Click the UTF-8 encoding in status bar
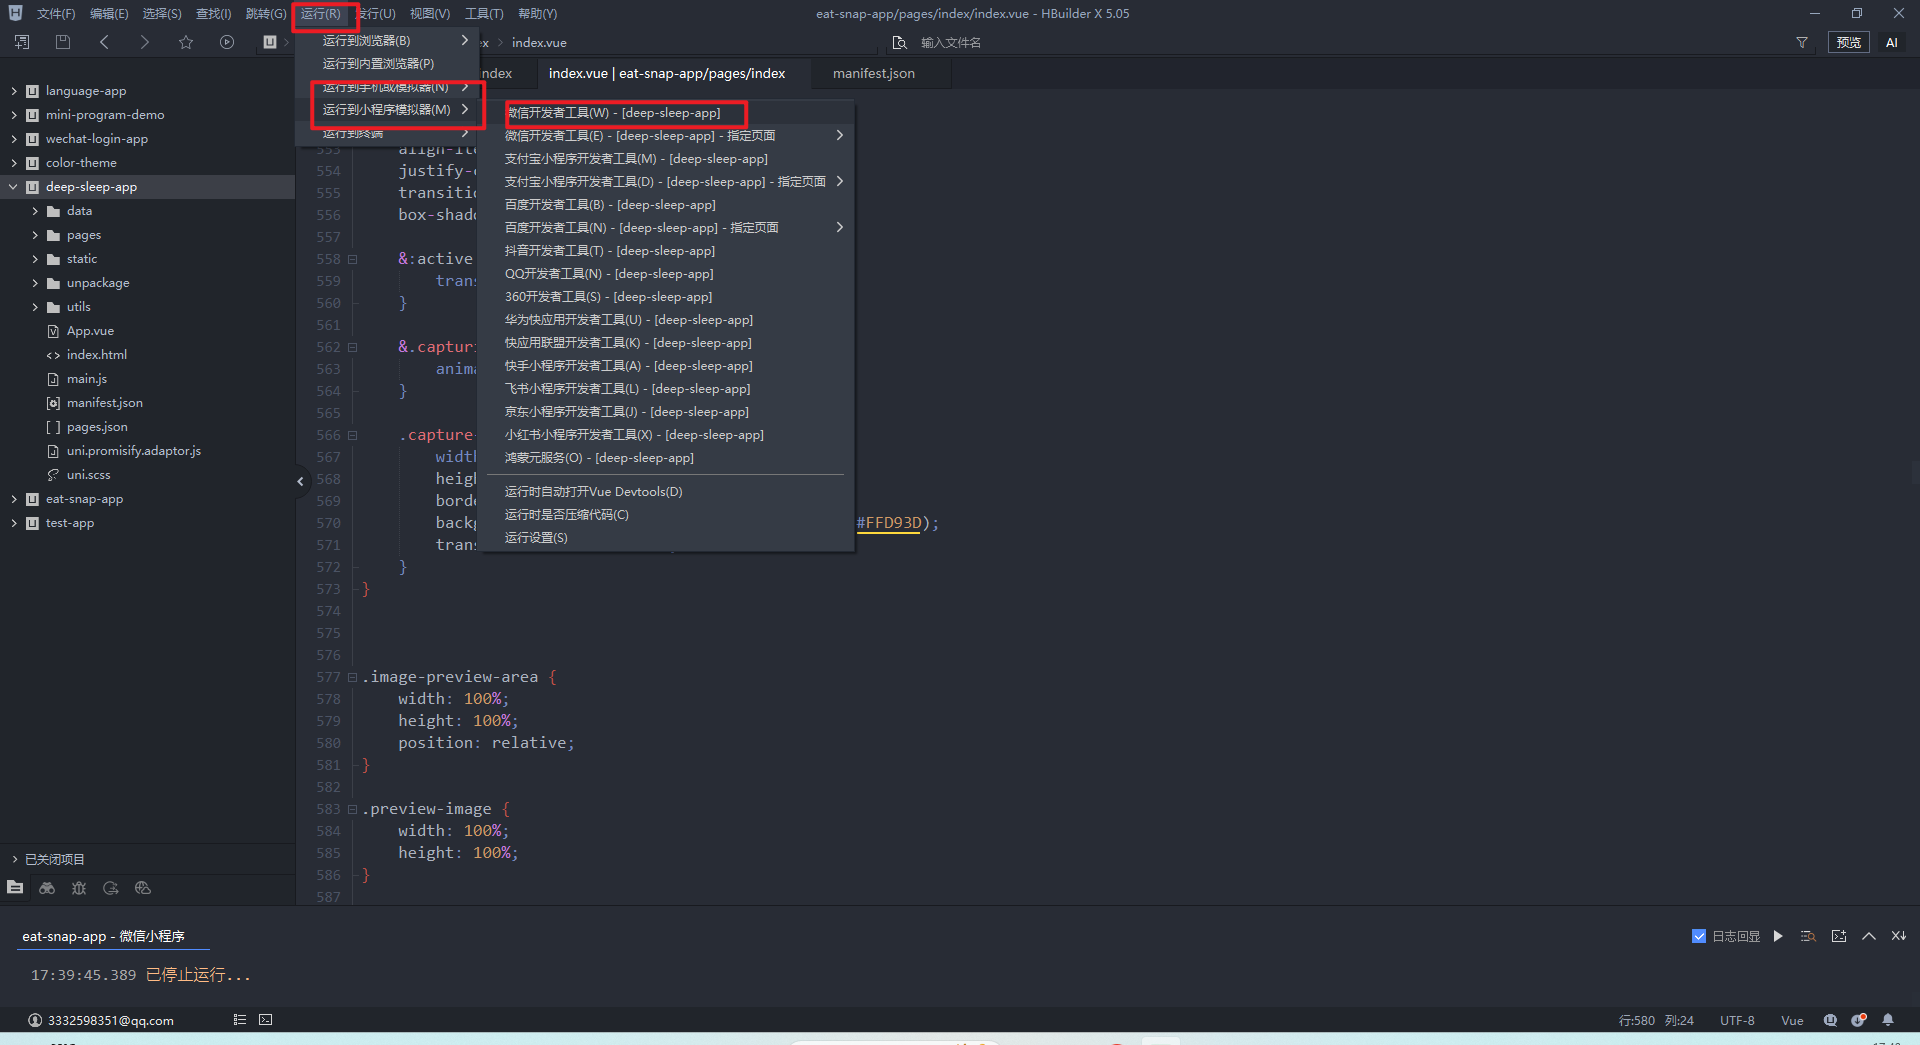The height and width of the screenshot is (1045, 1920). point(1737,1020)
